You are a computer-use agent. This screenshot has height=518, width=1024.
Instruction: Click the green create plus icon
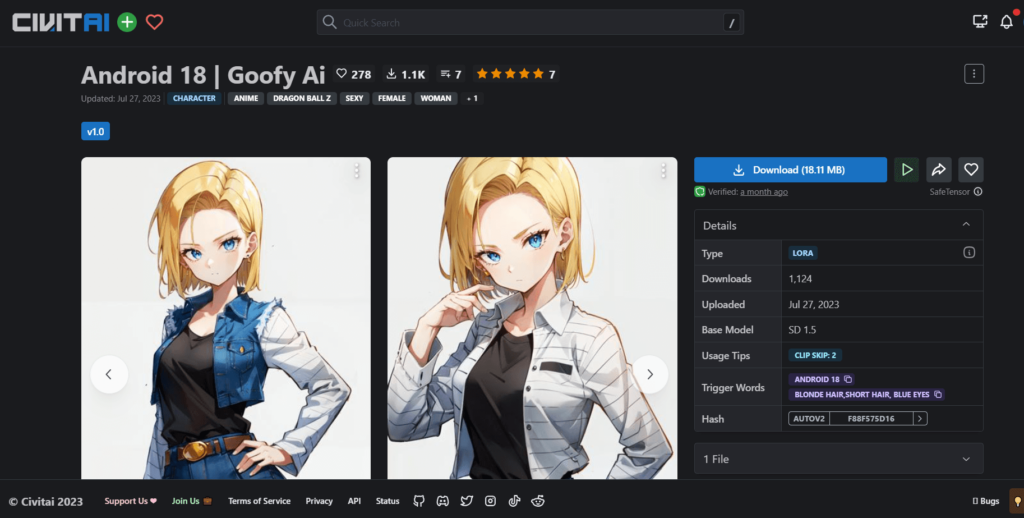[127, 22]
